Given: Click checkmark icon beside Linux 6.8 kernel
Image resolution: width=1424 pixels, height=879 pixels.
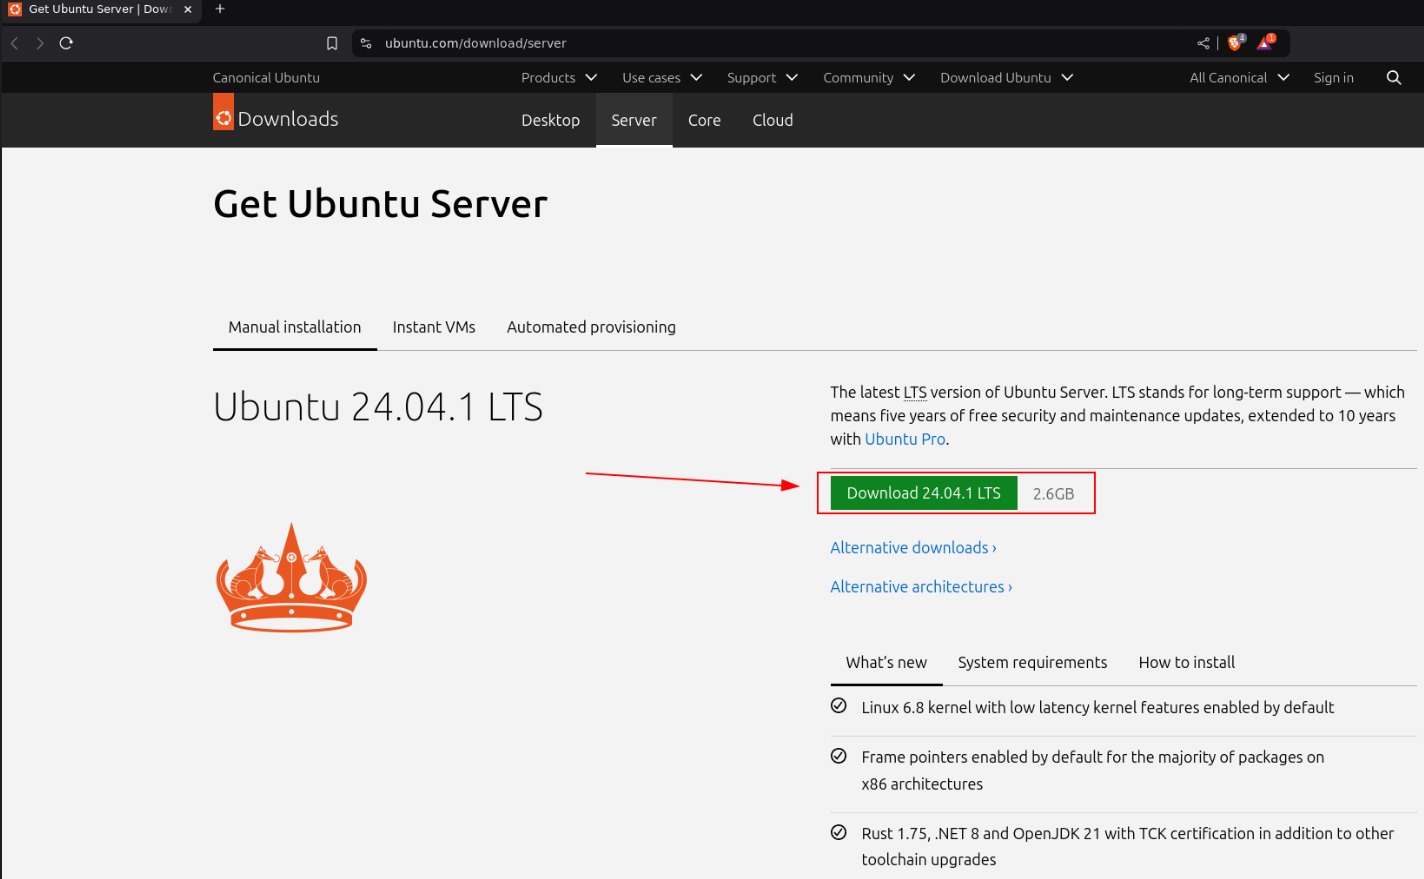Looking at the screenshot, I should point(839,706).
